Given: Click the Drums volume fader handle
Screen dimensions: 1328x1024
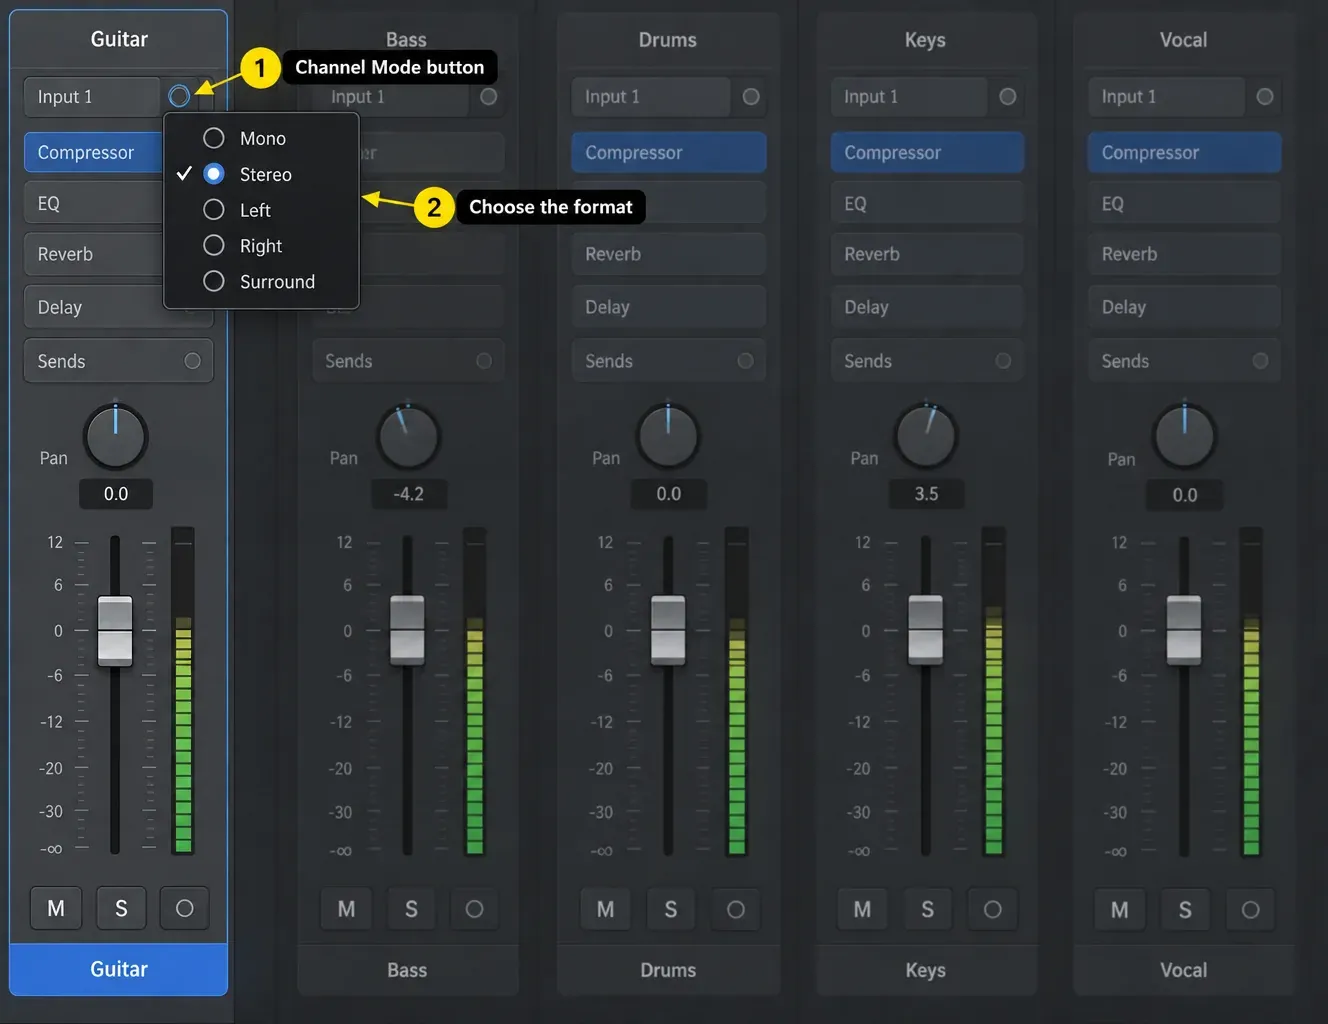Looking at the screenshot, I should pyautogui.click(x=668, y=630).
